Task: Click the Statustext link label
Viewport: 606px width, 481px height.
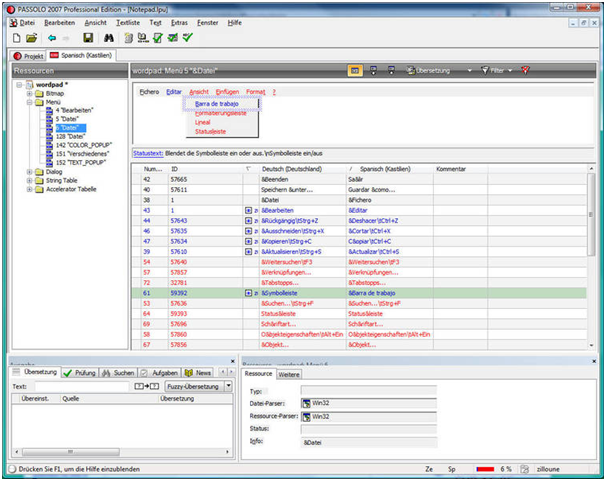Action: point(147,153)
